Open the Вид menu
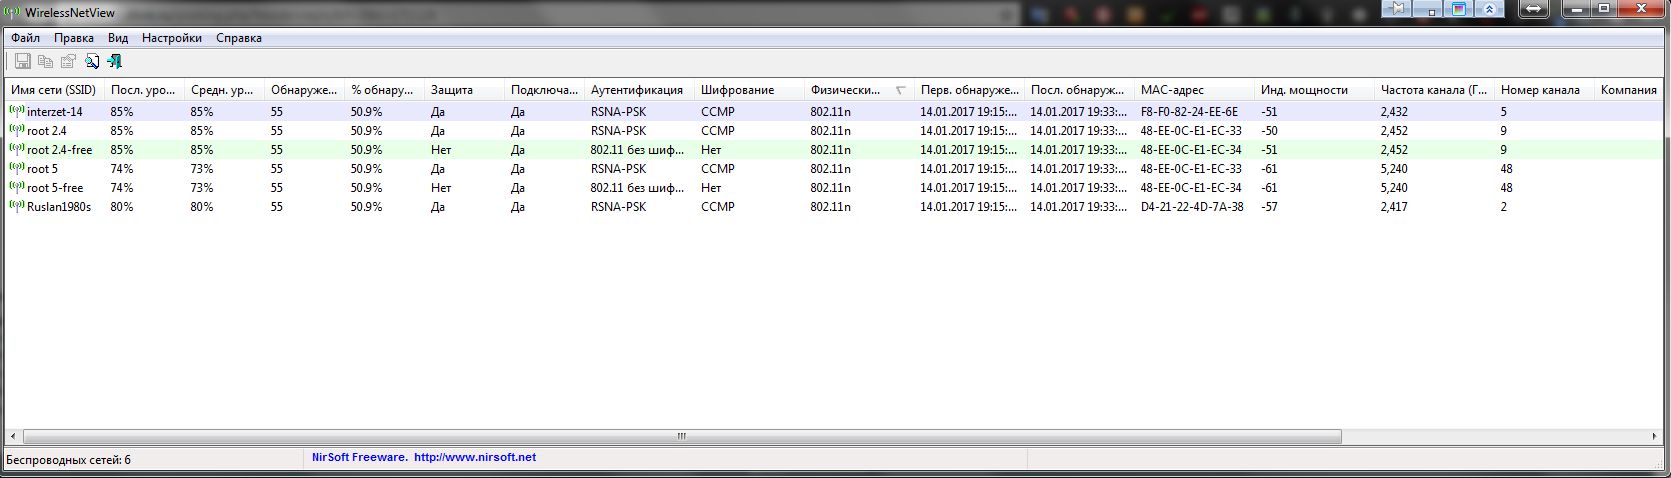Viewport: 1671px width, 478px height. coord(118,38)
